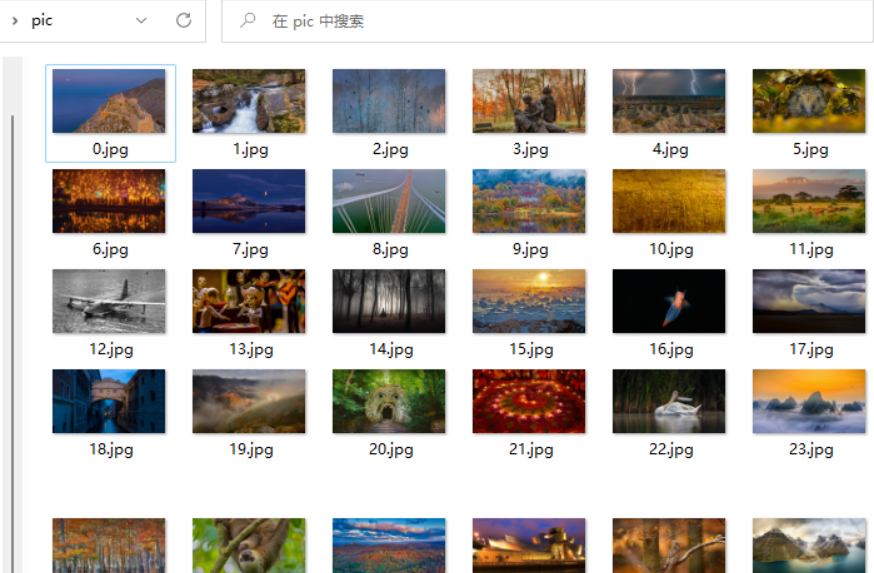Select sunset image 15.jpg thumbnail
The height and width of the screenshot is (573, 874).
[x=529, y=301]
